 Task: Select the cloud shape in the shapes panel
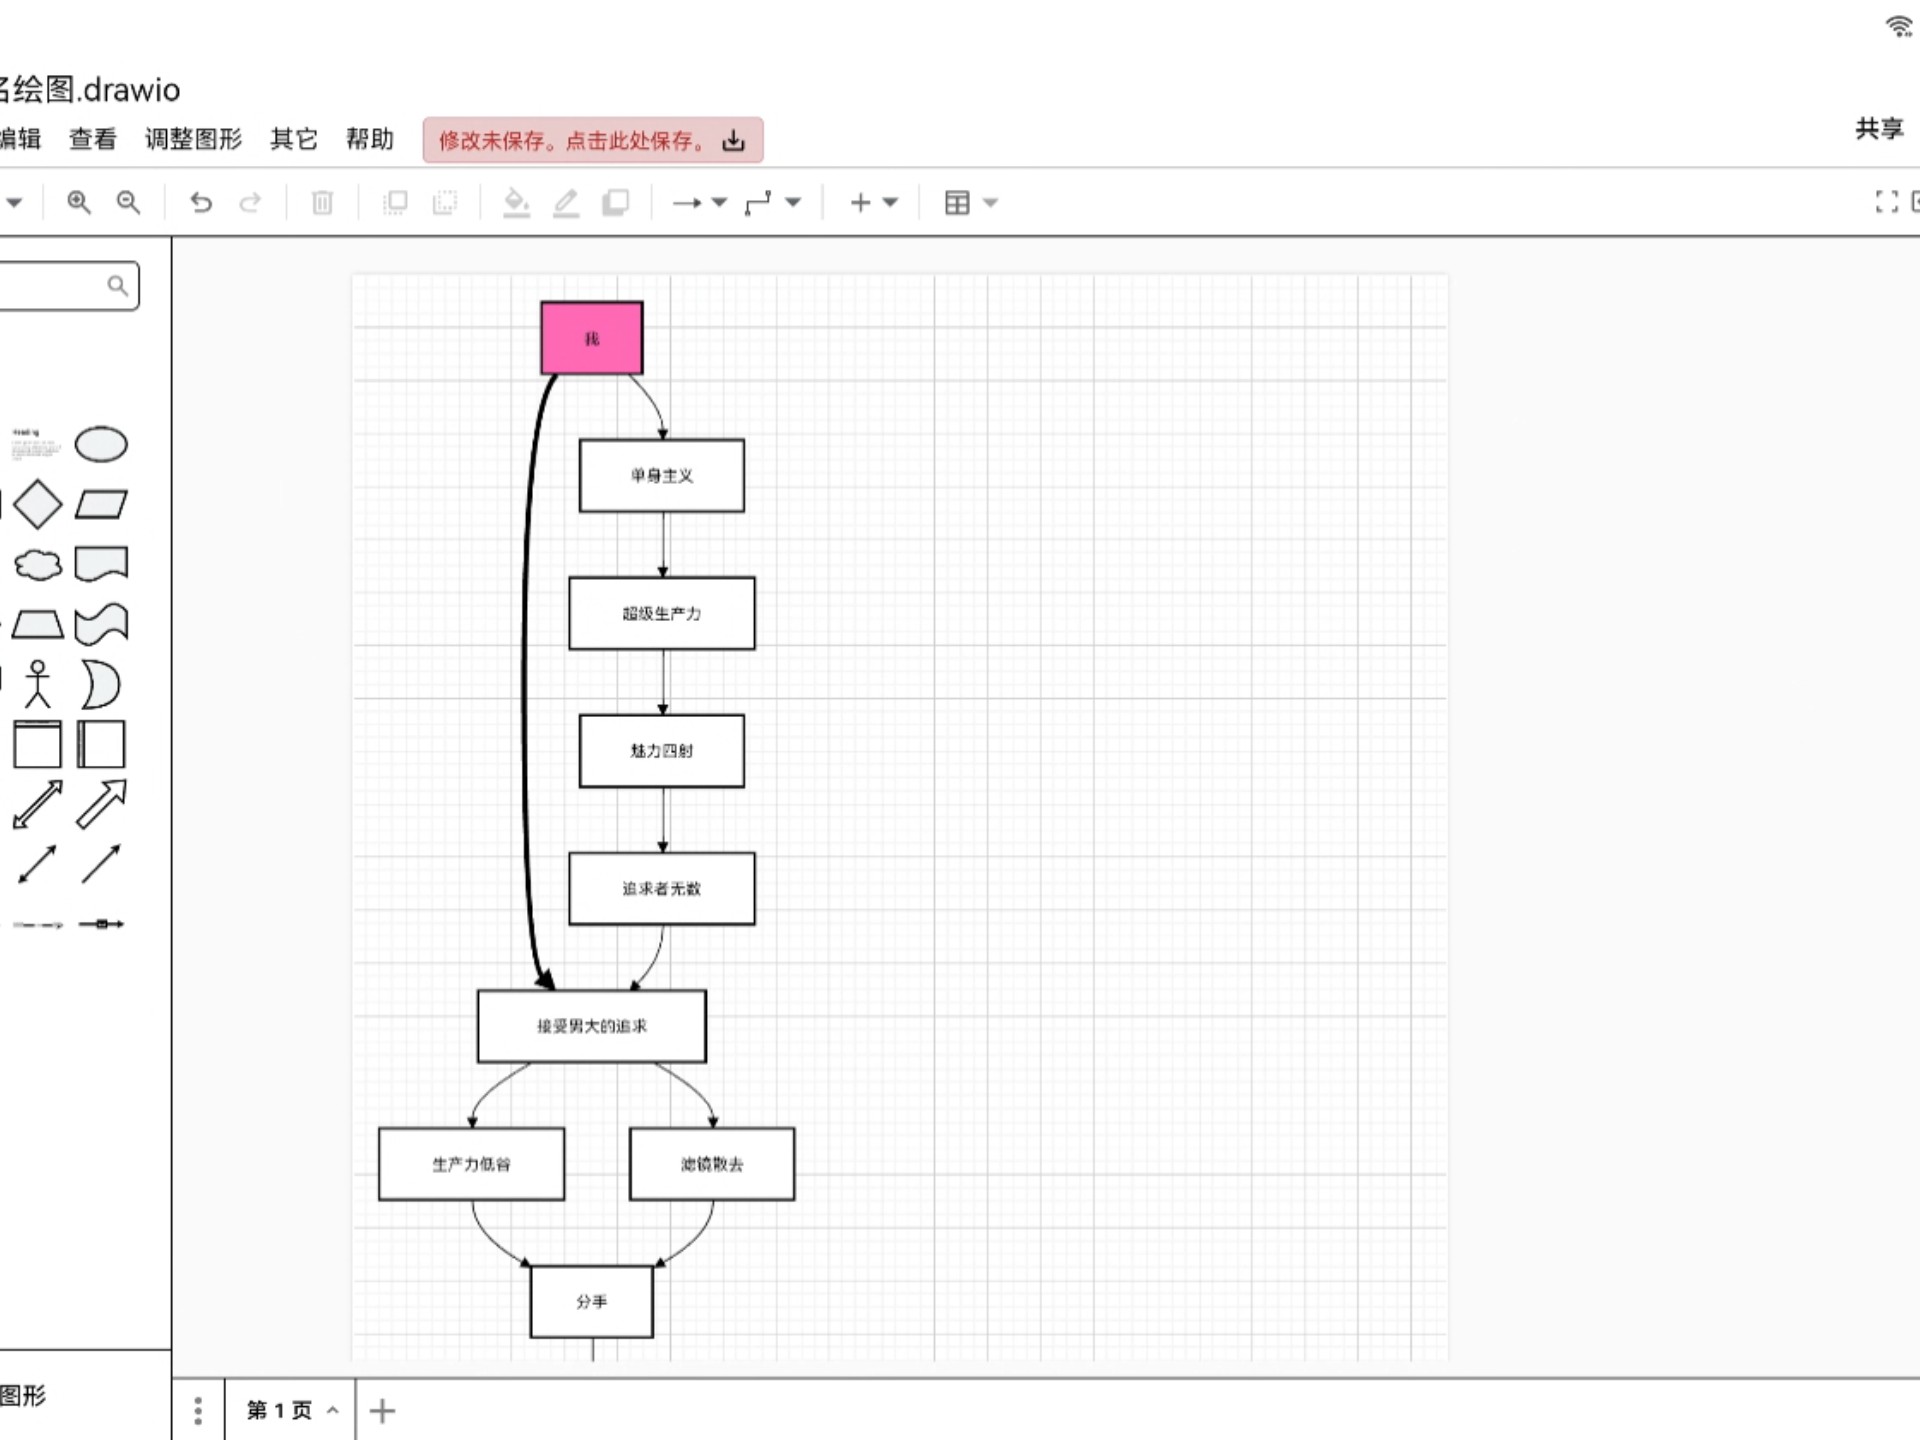37,565
